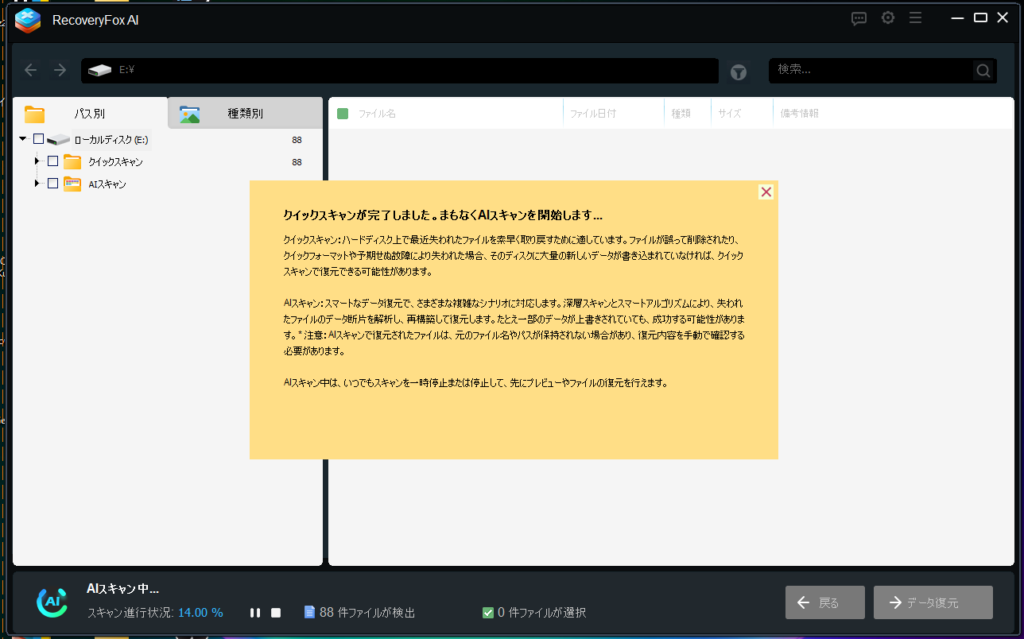Viewport: 1024px width, 639px height.
Task: Select the パス別 tab
Action: tap(90, 113)
